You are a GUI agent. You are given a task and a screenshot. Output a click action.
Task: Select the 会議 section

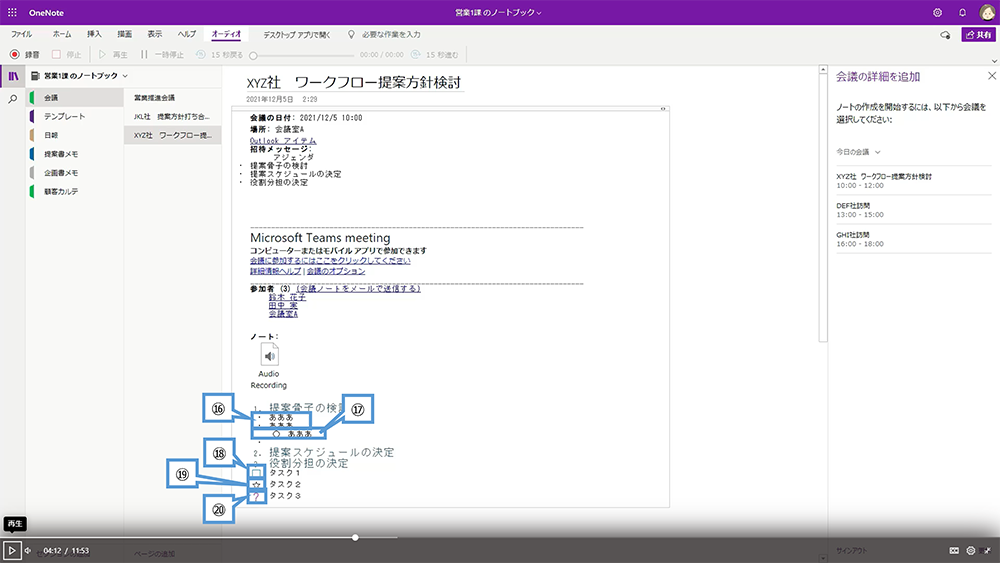pos(75,98)
